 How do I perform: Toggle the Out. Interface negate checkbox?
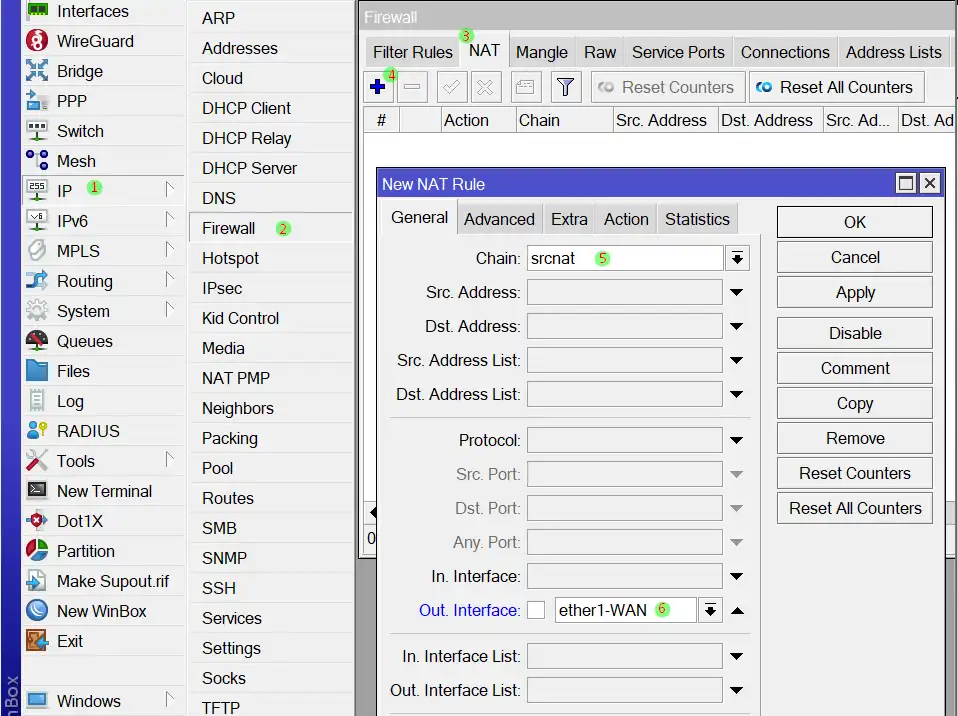pos(536,610)
